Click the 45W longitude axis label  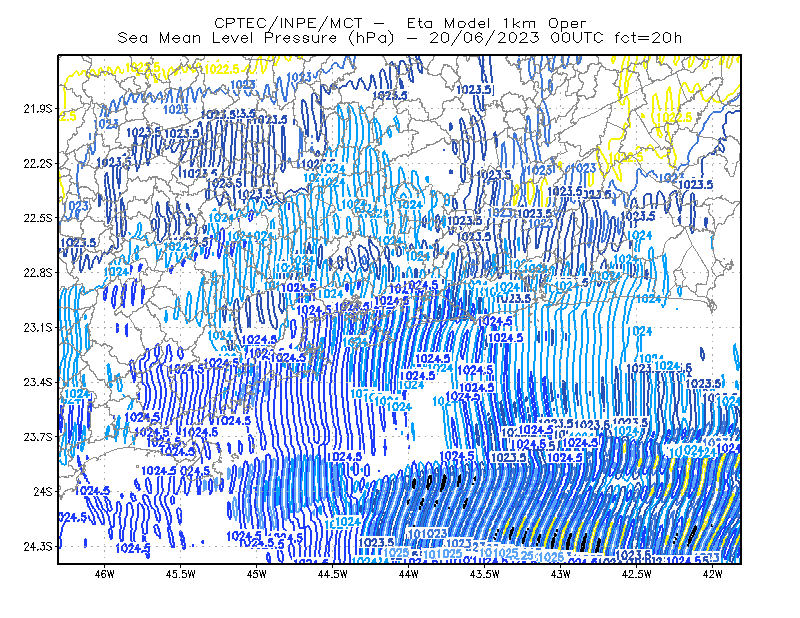click(257, 574)
